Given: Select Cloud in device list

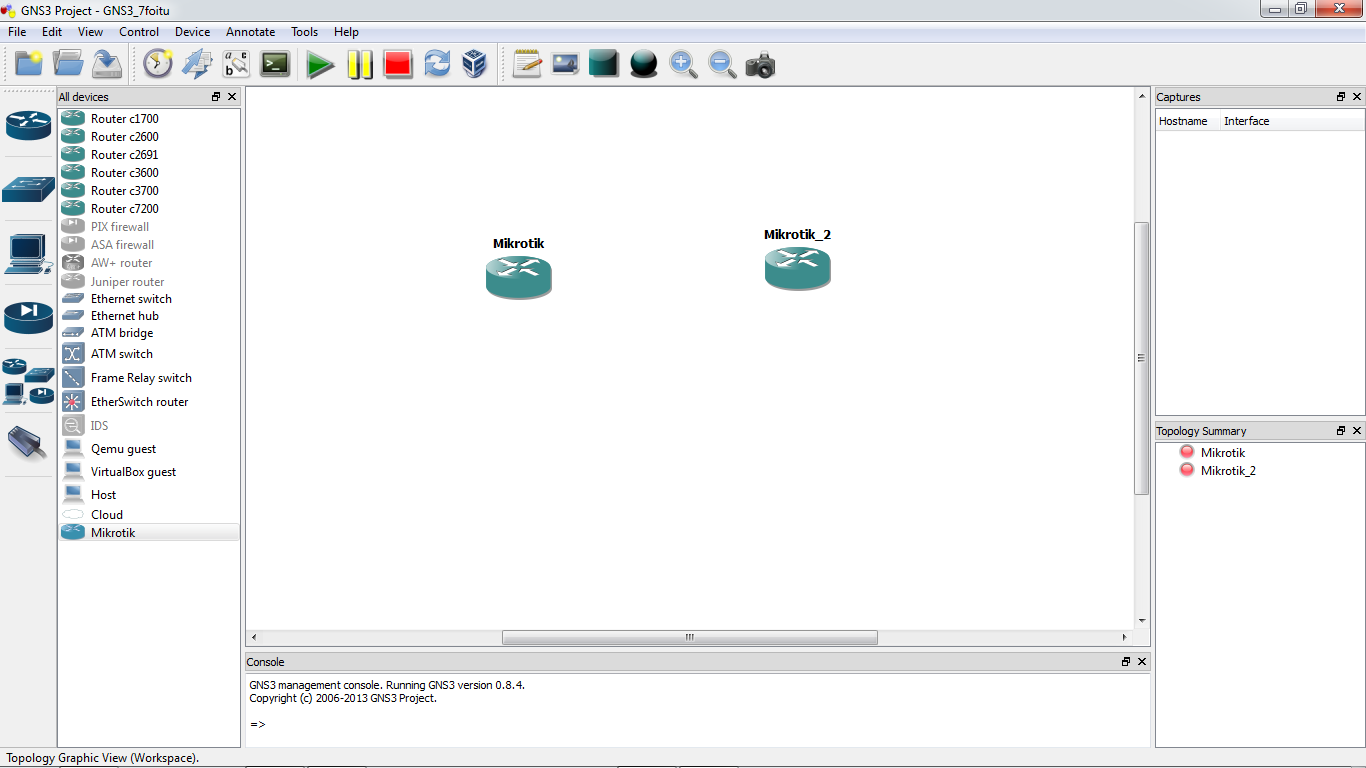Looking at the screenshot, I should (149, 515).
